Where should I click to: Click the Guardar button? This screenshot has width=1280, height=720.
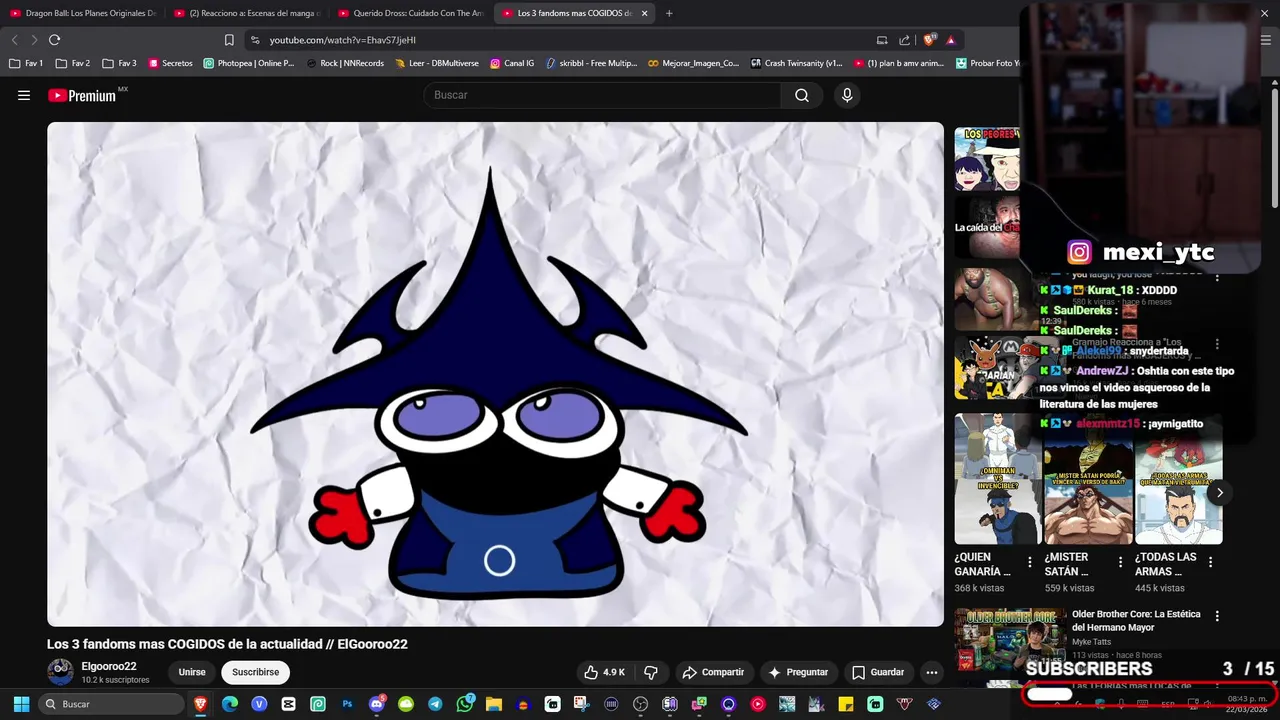click(878, 672)
